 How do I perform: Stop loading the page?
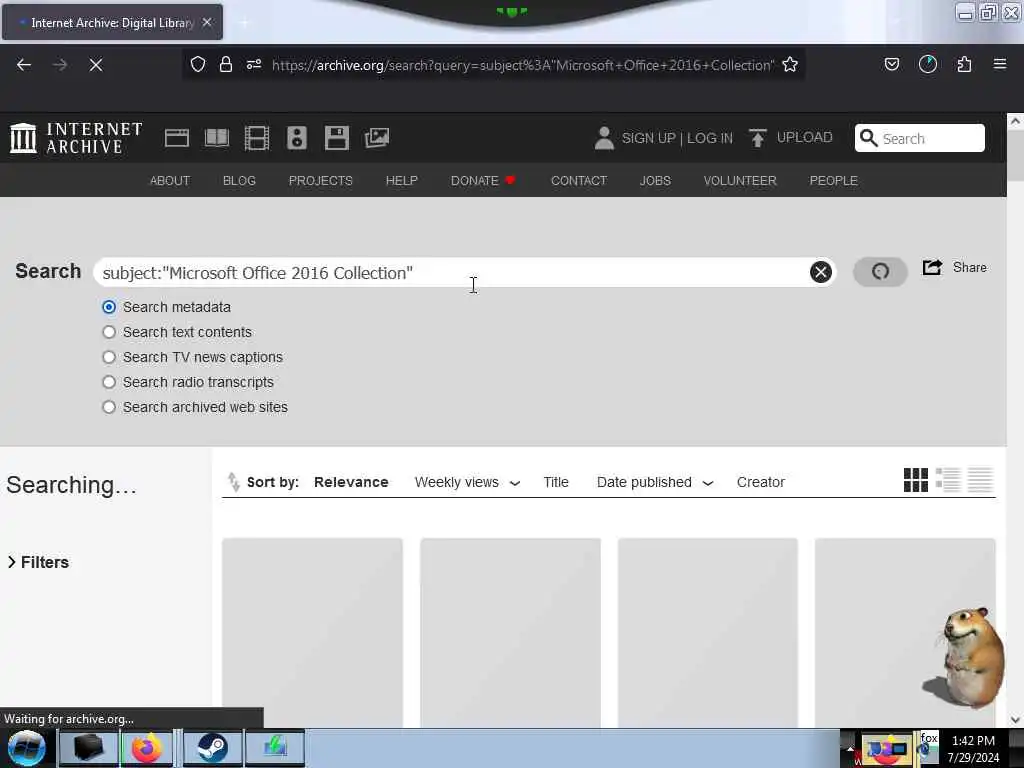pyautogui.click(x=96, y=65)
